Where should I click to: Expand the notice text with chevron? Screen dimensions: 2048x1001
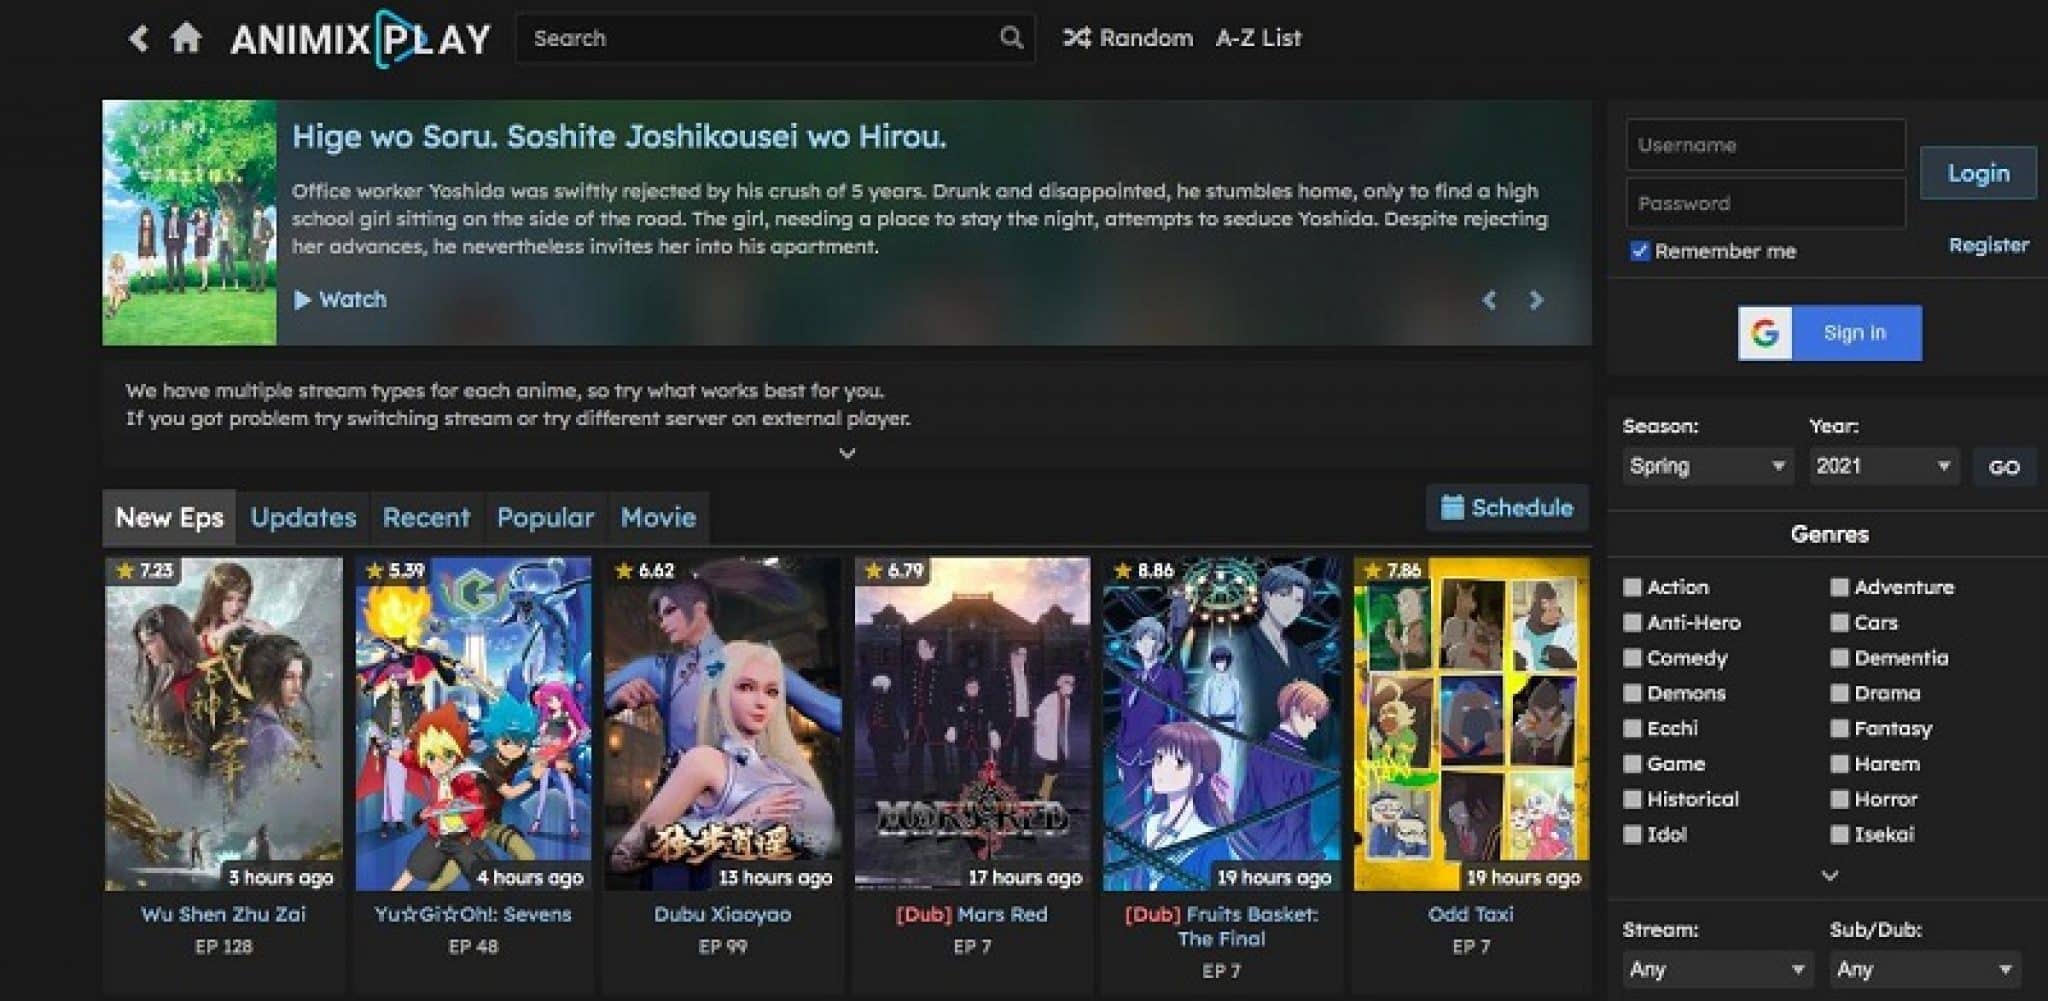(x=847, y=454)
